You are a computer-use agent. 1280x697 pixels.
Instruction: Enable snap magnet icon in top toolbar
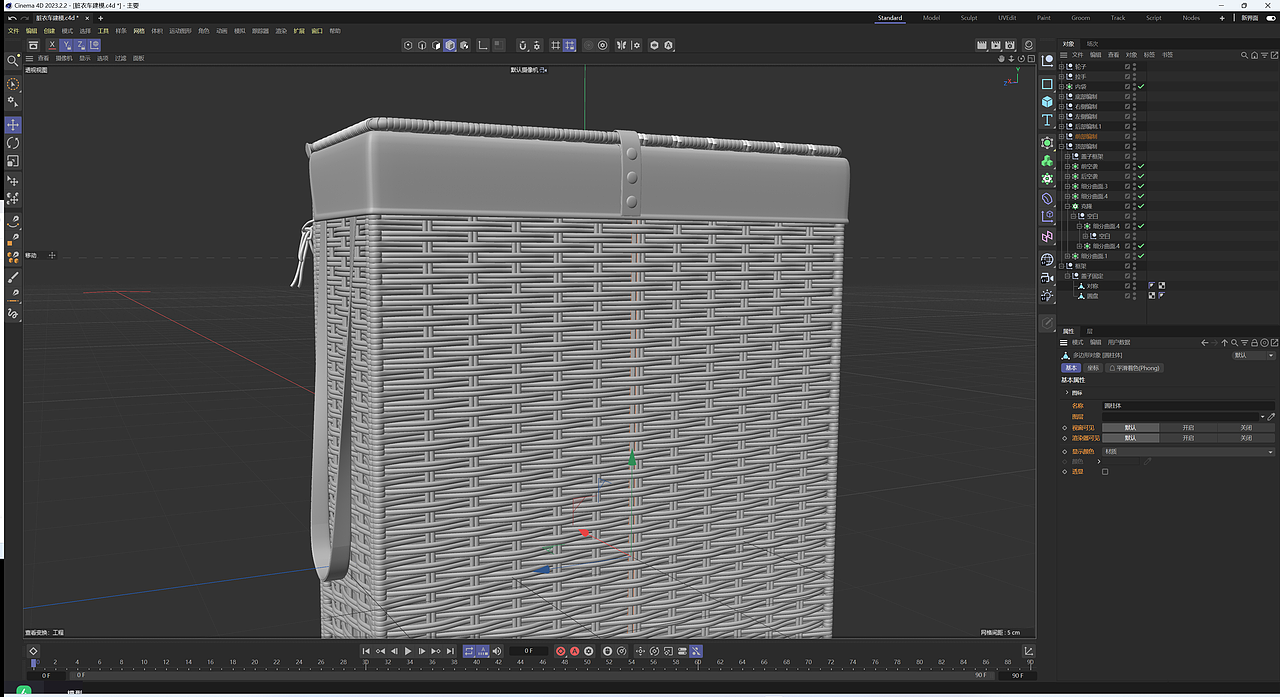524,45
